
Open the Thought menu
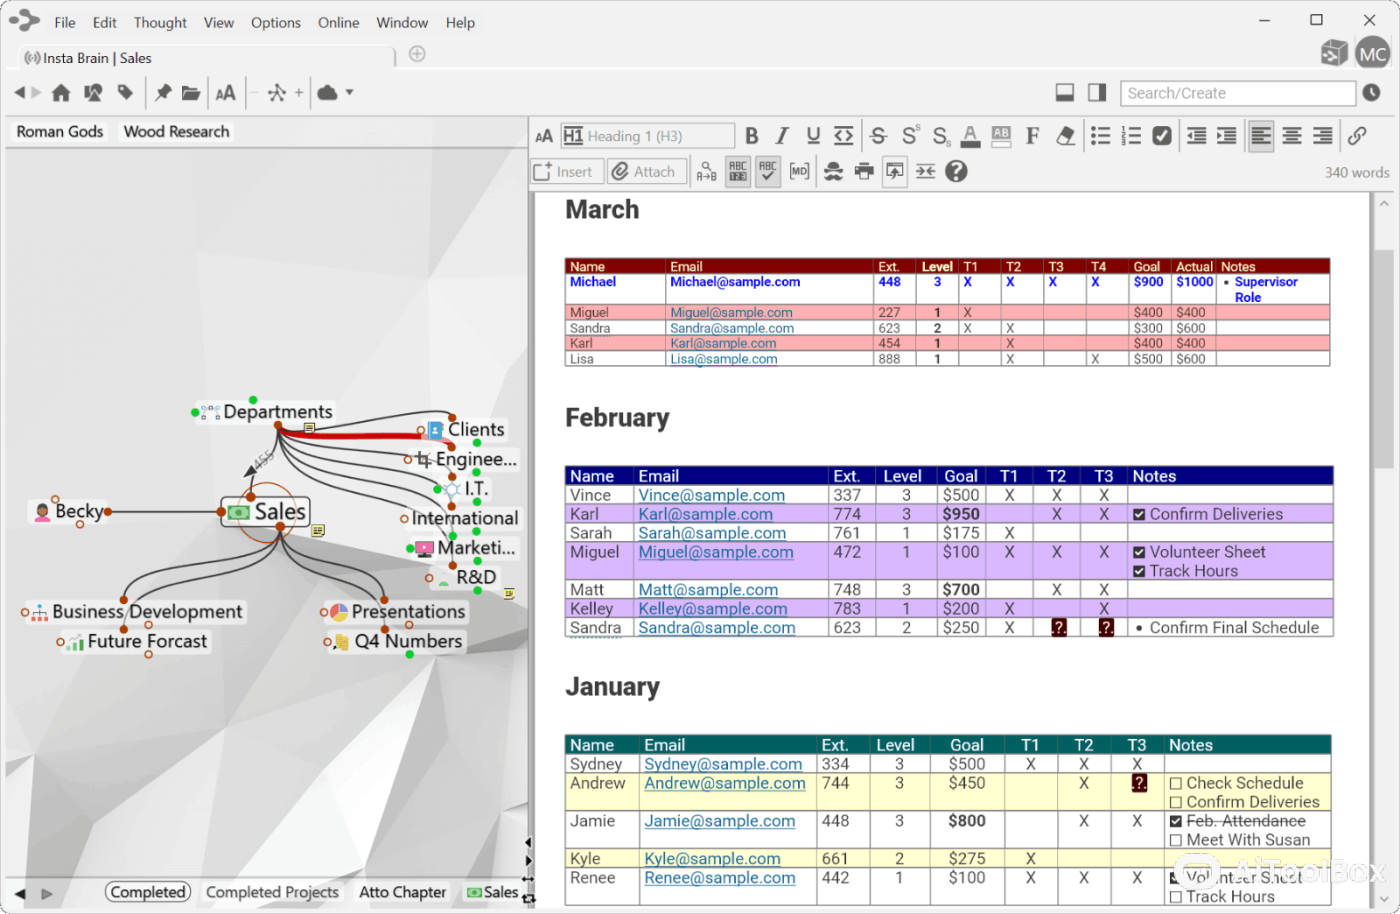point(160,22)
